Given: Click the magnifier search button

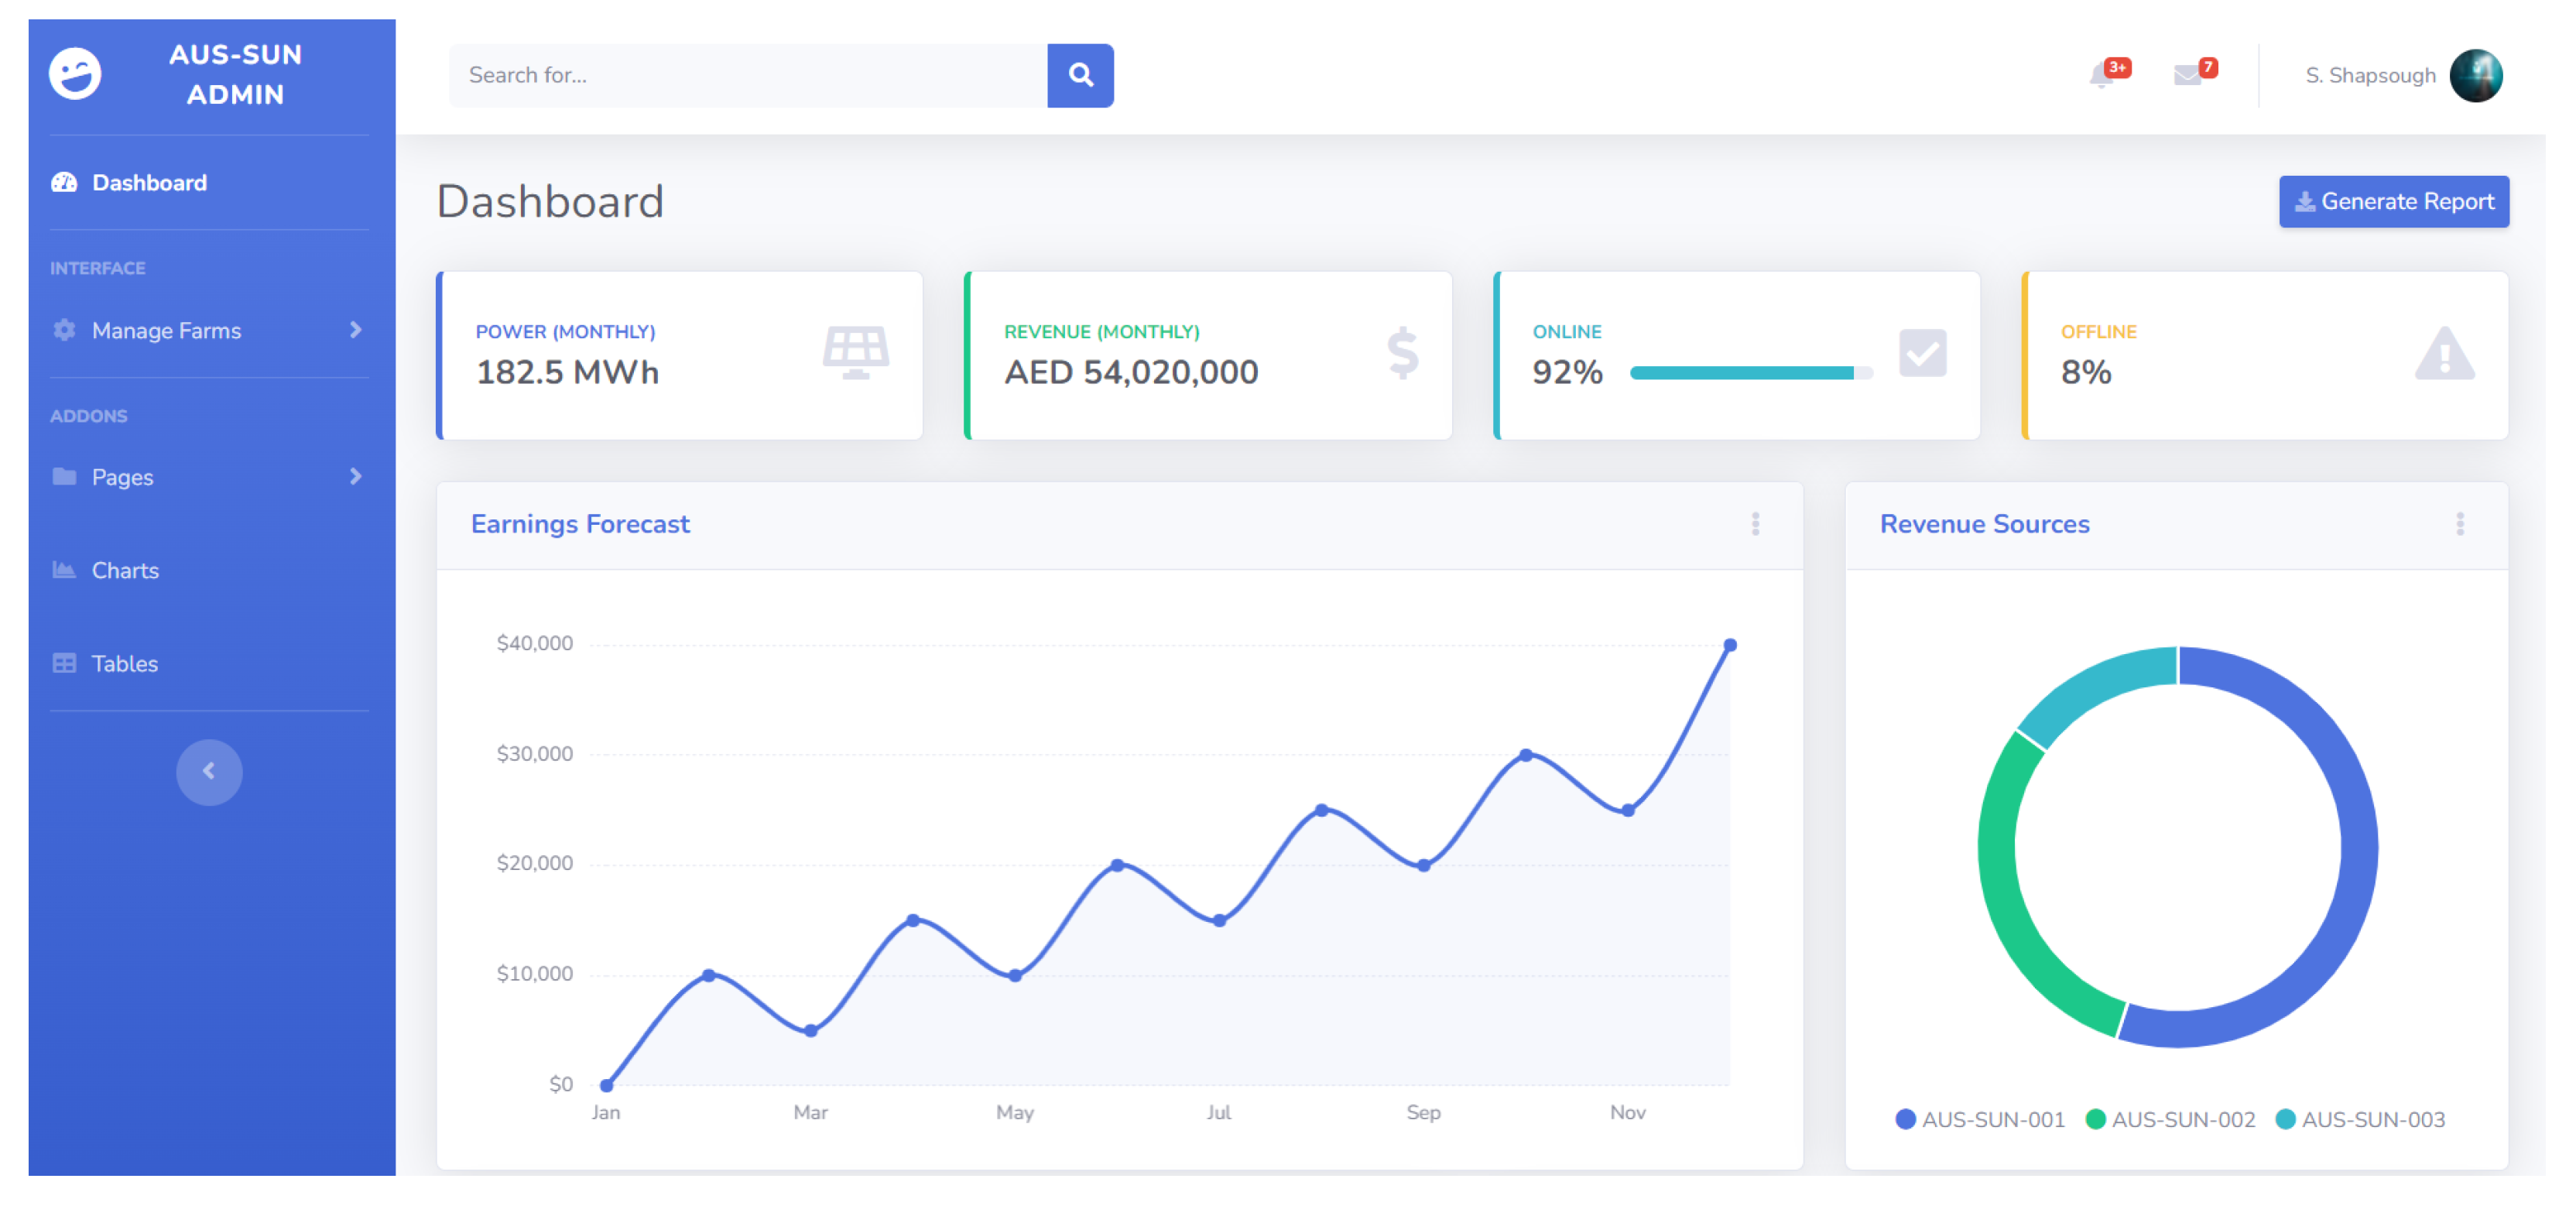Looking at the screenshot, I should tap(1080, 75).
